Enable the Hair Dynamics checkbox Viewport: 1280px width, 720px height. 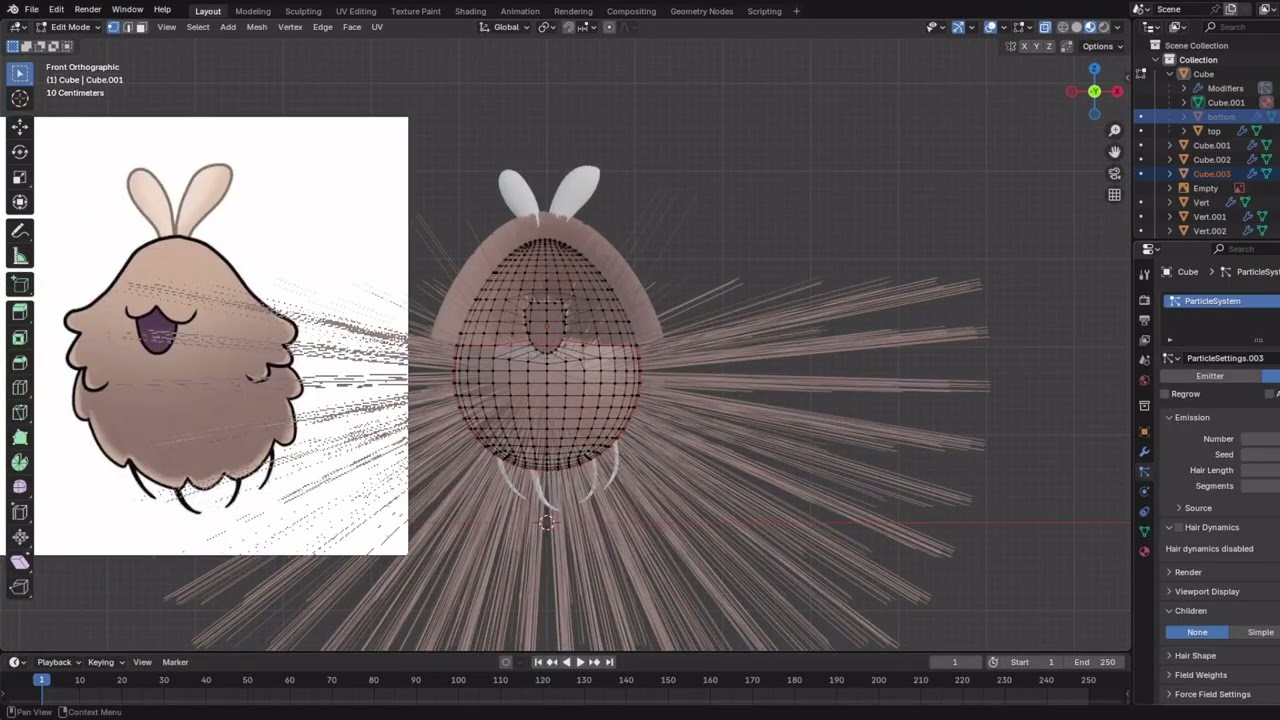1179,528
